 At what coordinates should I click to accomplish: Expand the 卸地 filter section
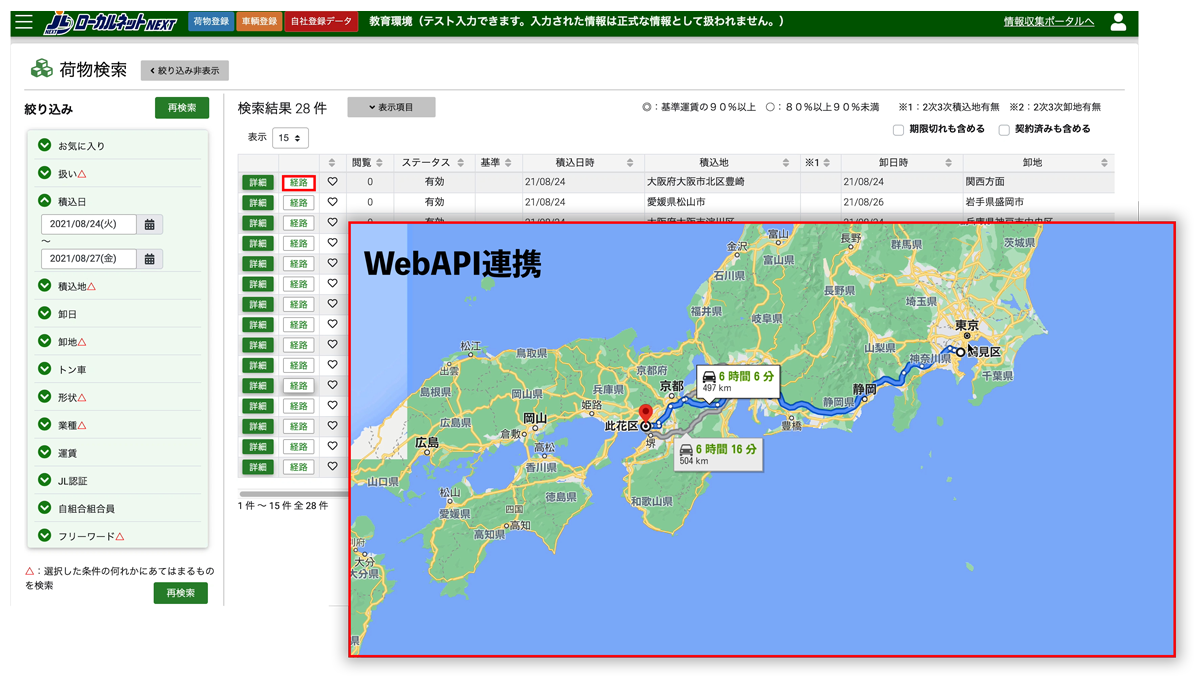coord(45,341)
